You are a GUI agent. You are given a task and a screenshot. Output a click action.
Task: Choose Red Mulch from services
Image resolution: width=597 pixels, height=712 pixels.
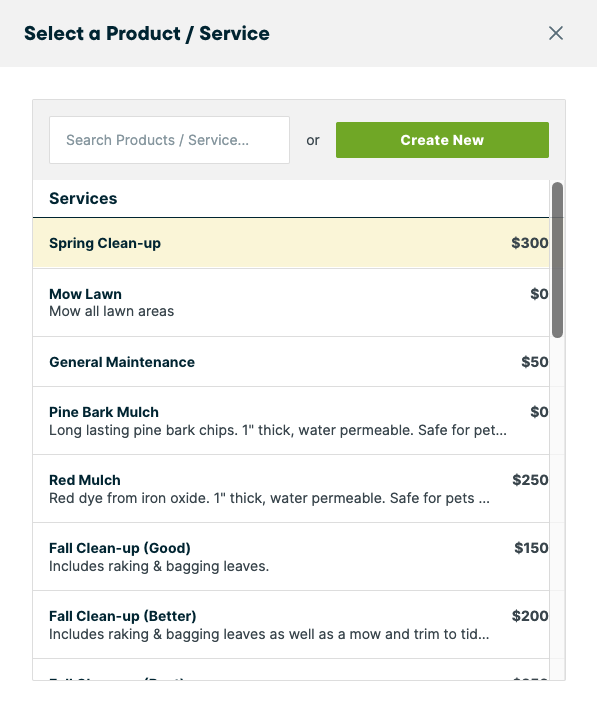point(291,489)
